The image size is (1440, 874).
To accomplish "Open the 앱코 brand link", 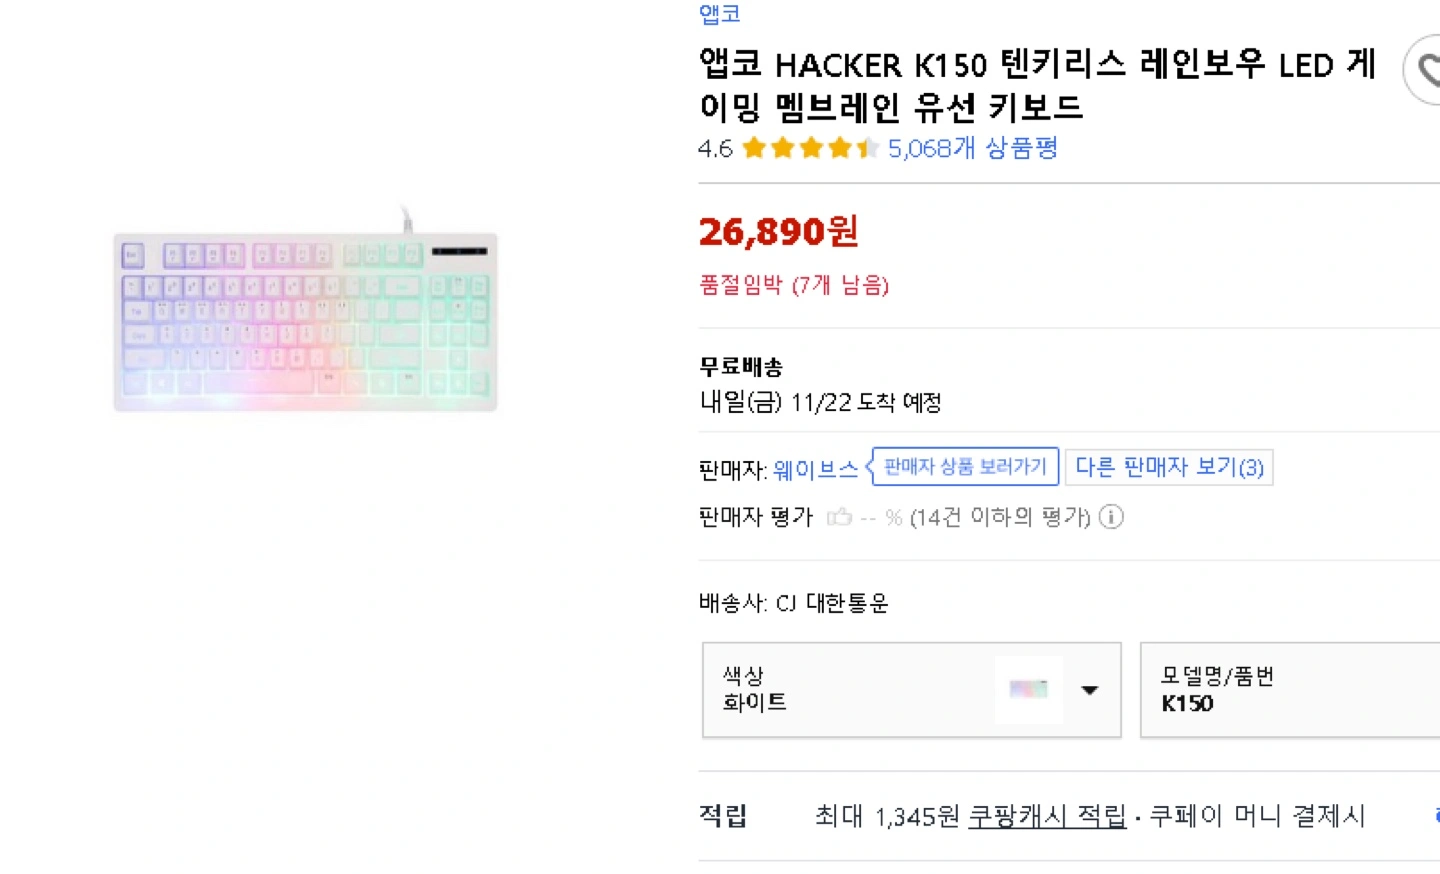I will 719,14.
